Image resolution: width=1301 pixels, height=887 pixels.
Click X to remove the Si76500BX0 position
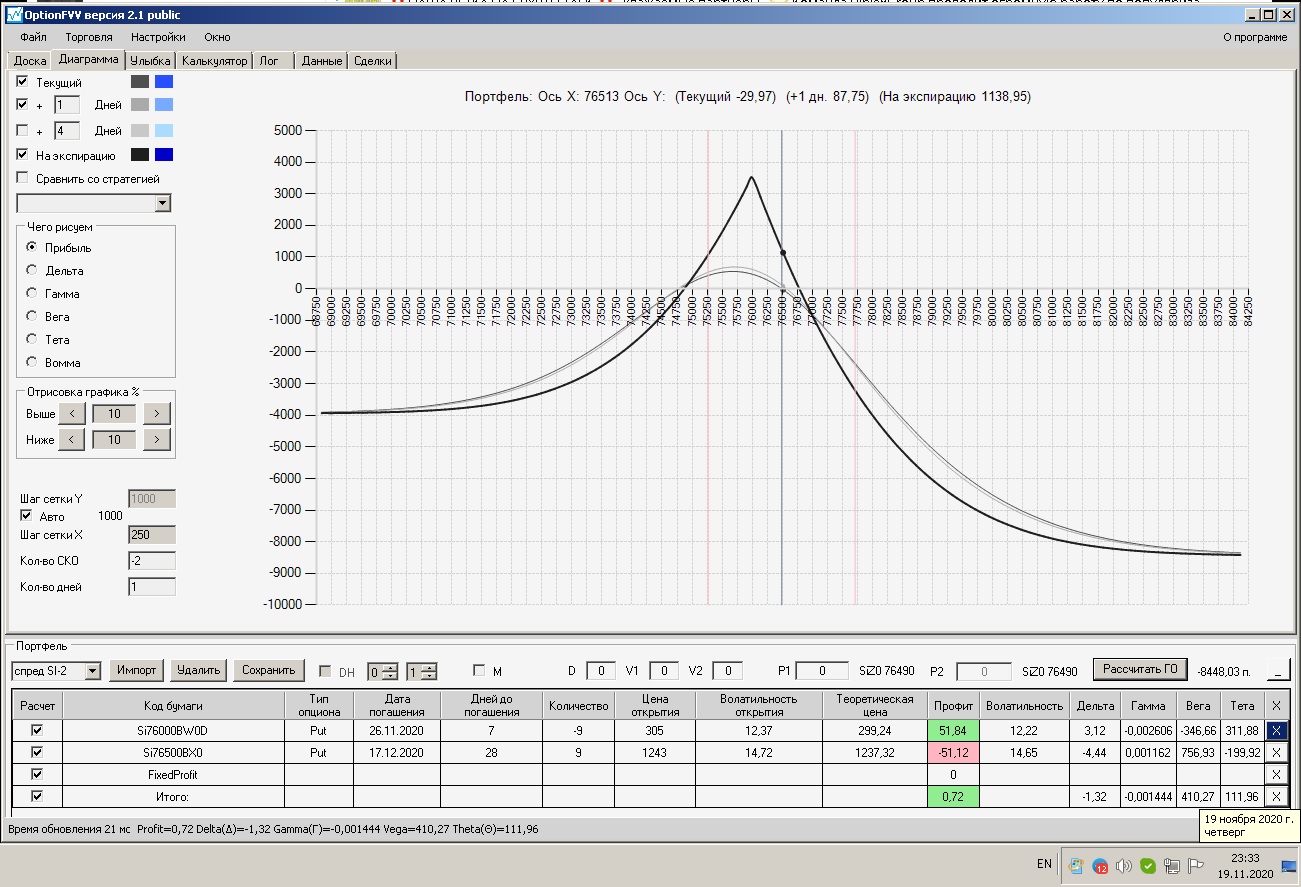point(1276,752)
